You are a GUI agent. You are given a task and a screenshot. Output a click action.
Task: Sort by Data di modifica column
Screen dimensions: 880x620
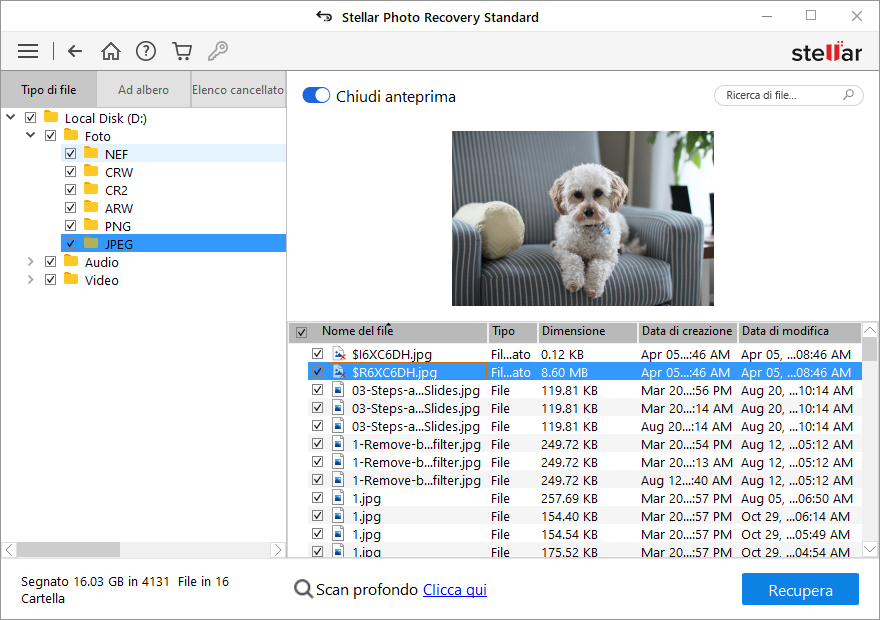pyautogui.click(x=799, y=332)
